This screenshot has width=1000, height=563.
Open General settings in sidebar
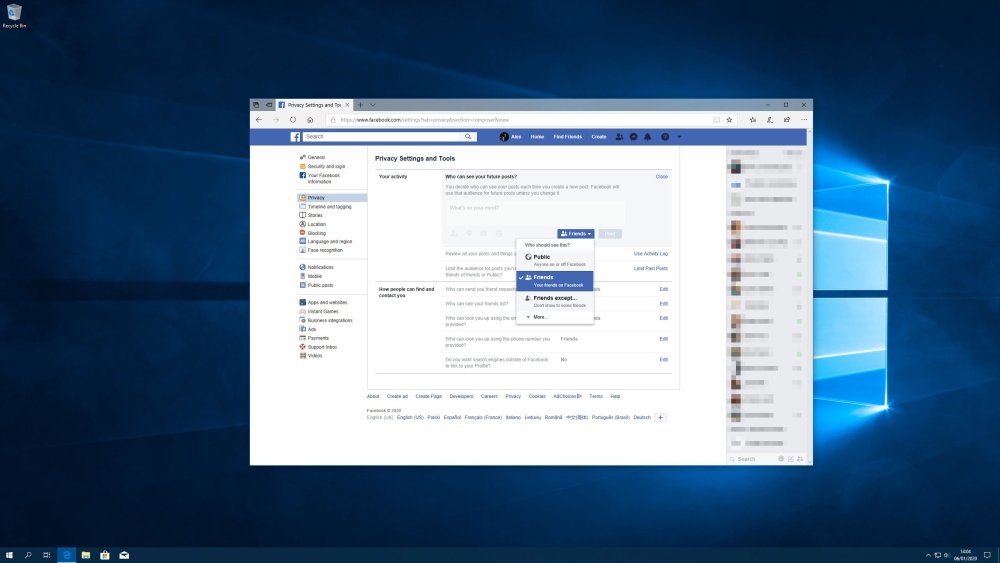[x=316, y=157]
